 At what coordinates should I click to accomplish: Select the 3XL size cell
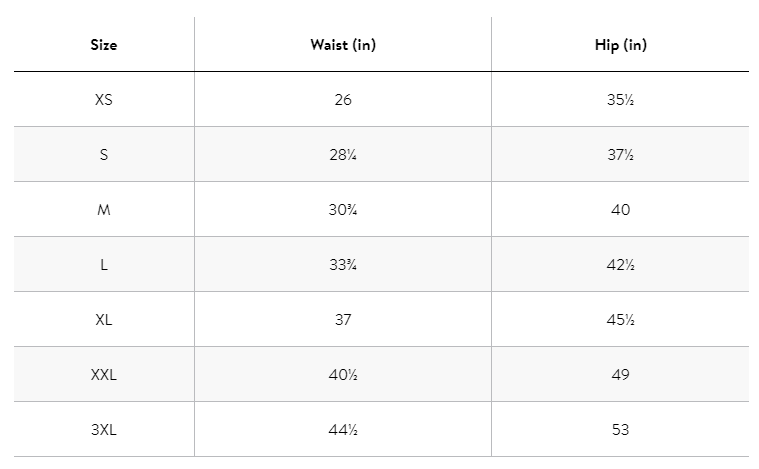point(103,430)
